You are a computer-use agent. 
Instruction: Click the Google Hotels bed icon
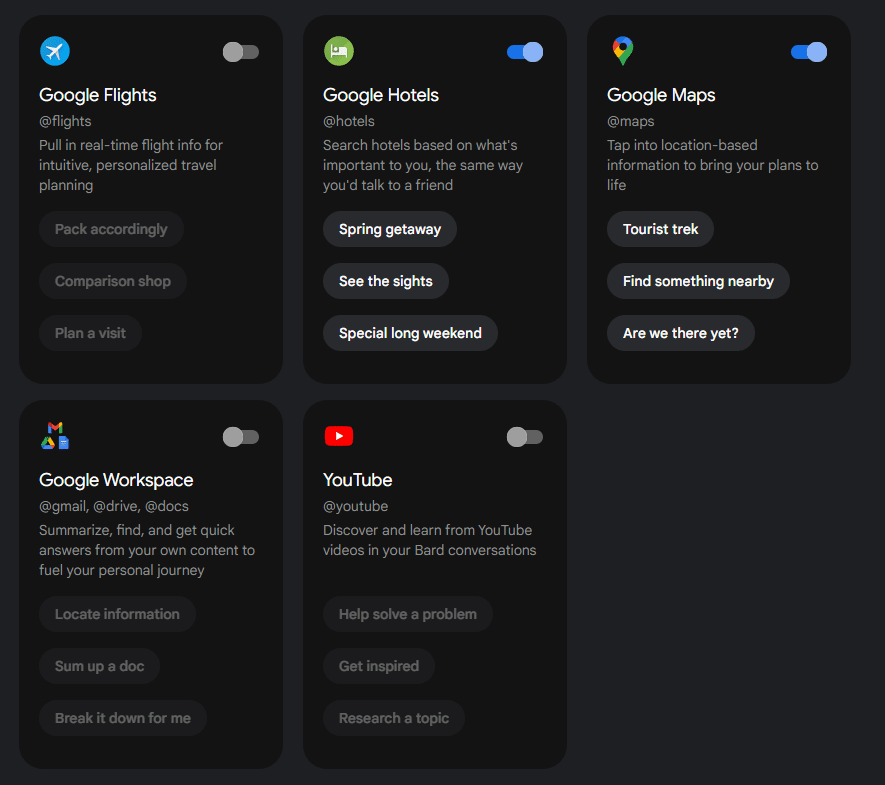pyautogui.click(x=339, y=51)
